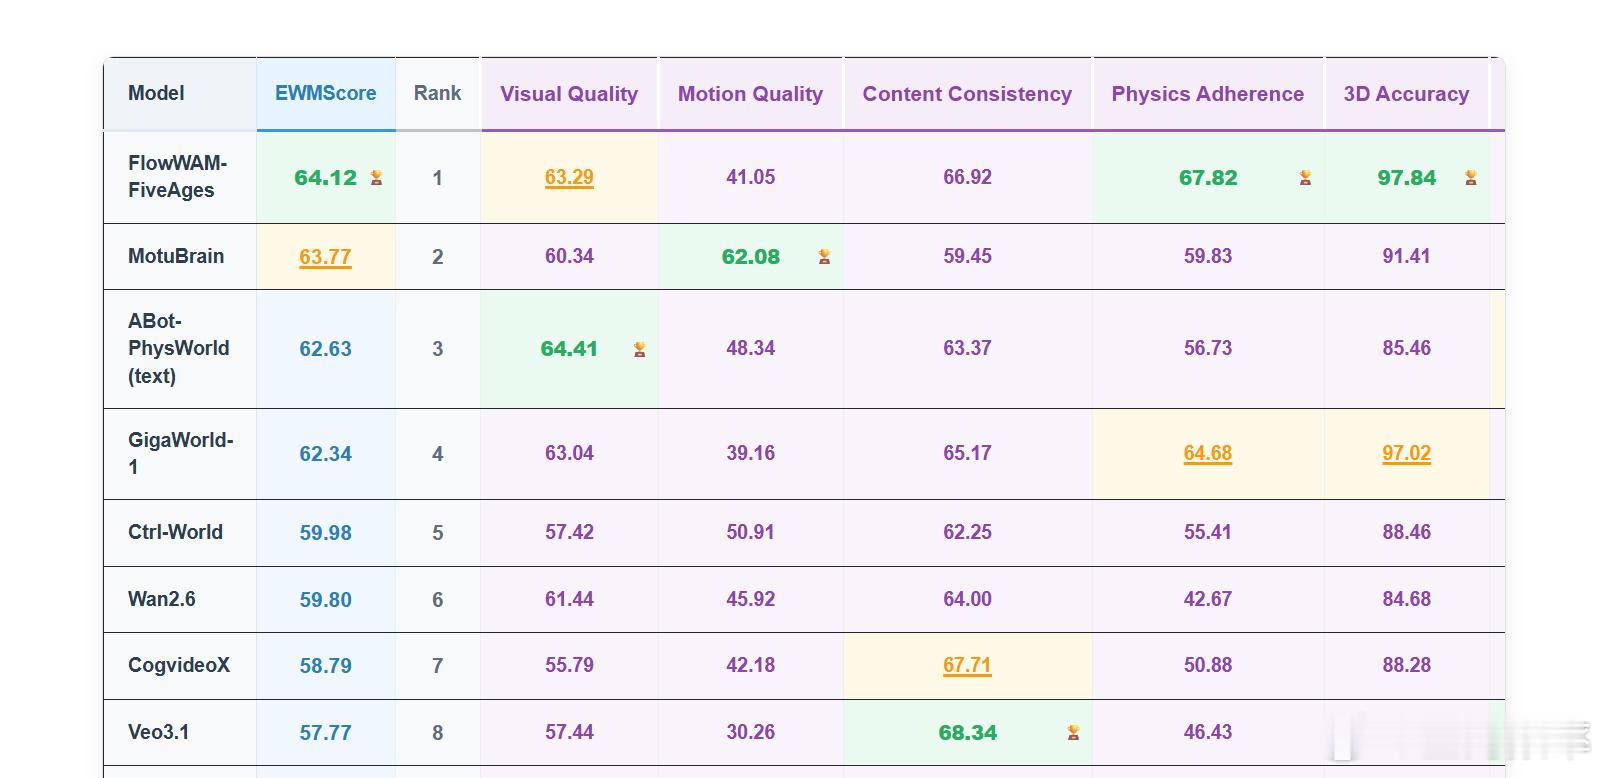Choose the Physics Adherence column header

click(x=1207, y=94)
